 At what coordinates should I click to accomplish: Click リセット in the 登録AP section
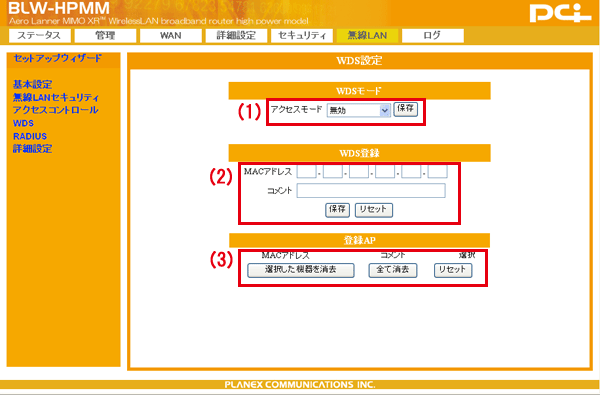(453, 270)
